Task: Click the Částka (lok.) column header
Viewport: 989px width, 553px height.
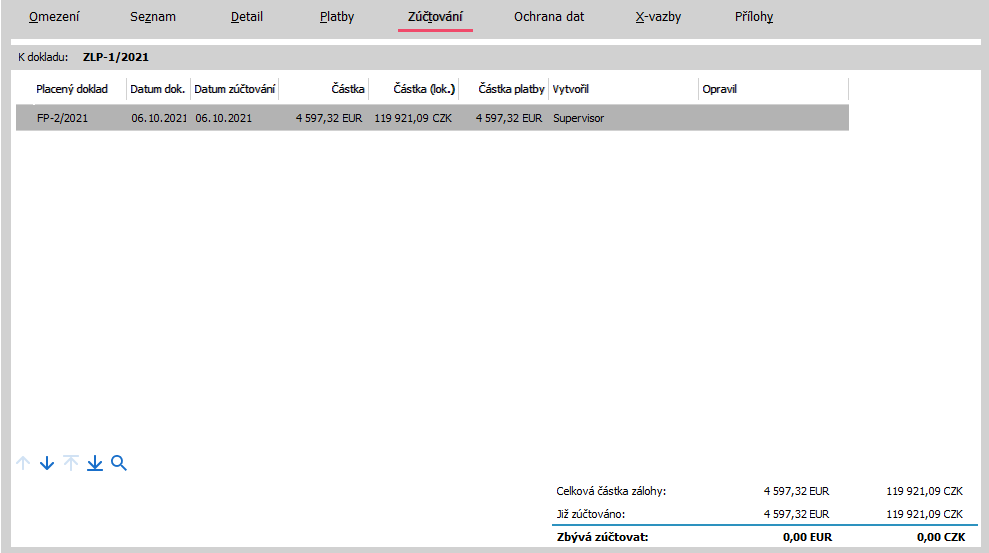Action: coord(414,89)
